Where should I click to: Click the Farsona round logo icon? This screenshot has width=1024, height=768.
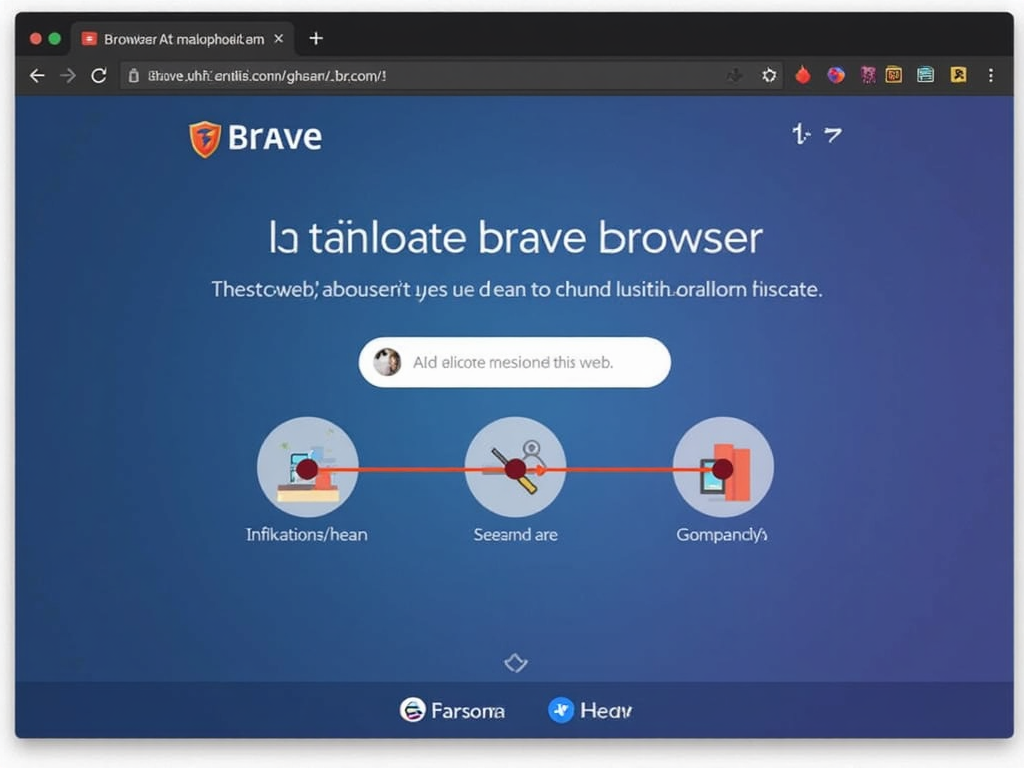pyautogui.click(x=413, y=709)
